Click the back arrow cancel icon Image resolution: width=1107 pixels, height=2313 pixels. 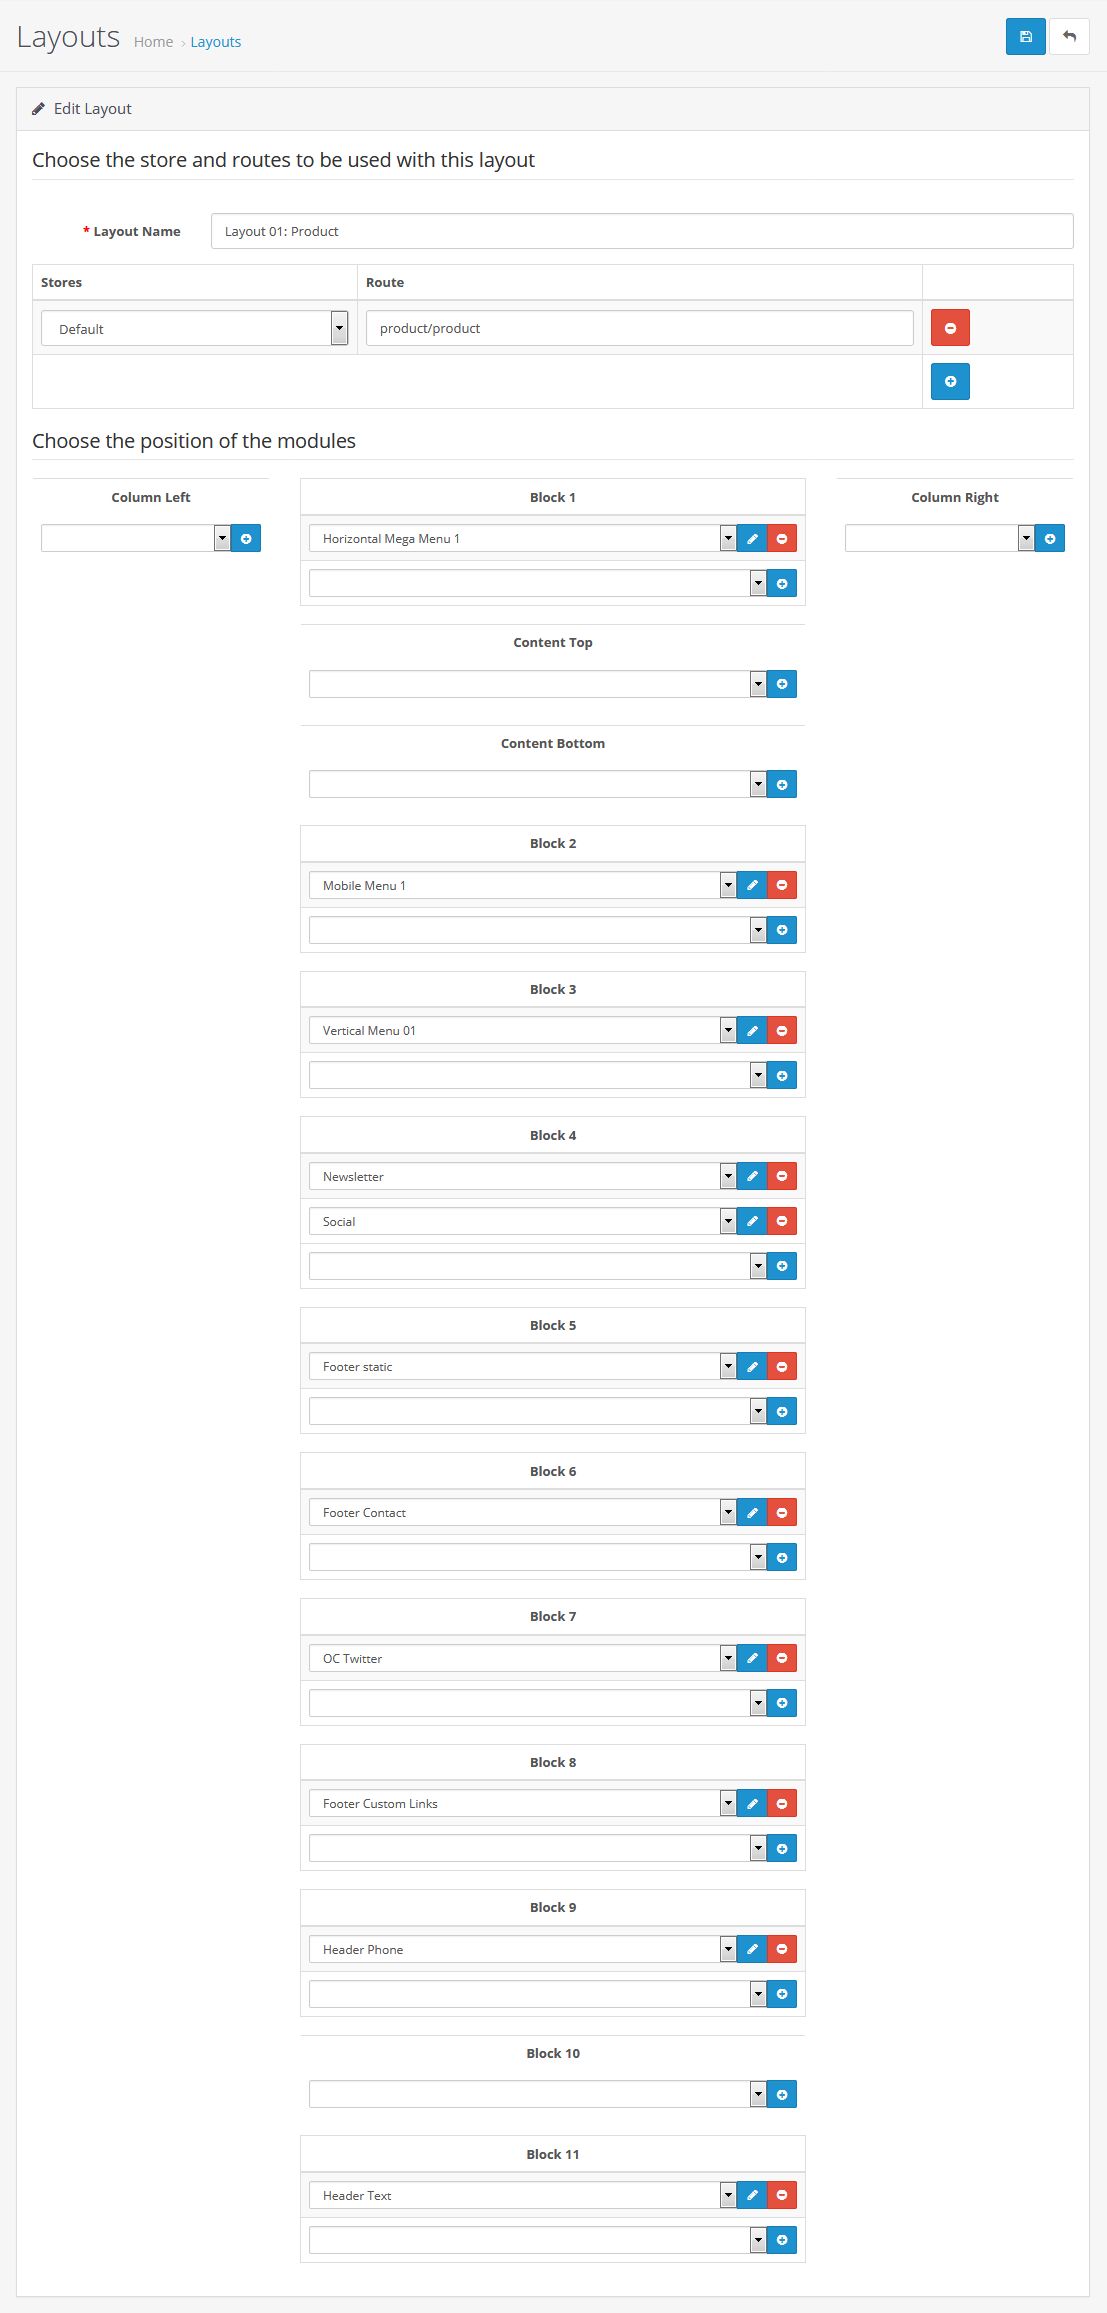point(1069,37)
